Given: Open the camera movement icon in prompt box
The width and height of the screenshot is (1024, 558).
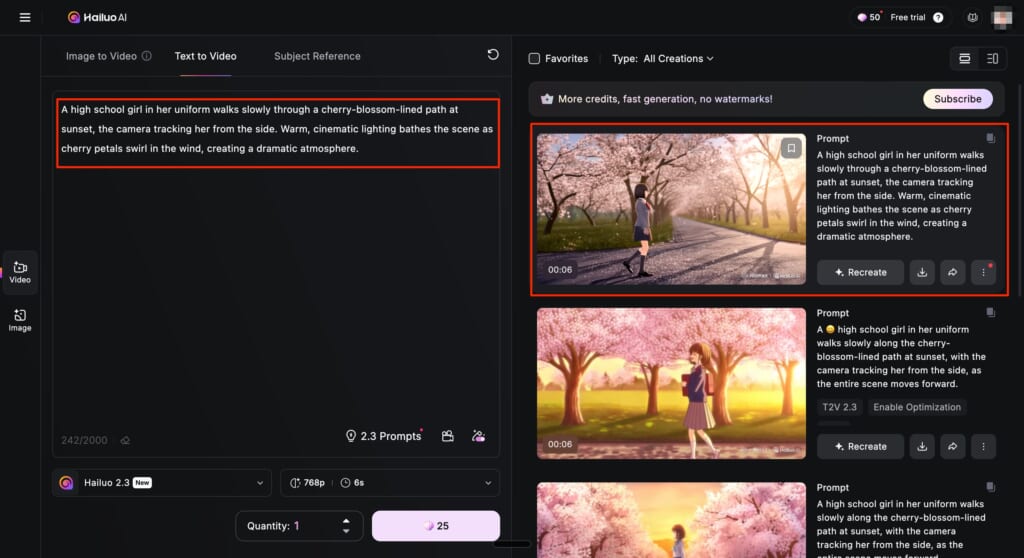Looking at the screenshot, I should 448,436.
